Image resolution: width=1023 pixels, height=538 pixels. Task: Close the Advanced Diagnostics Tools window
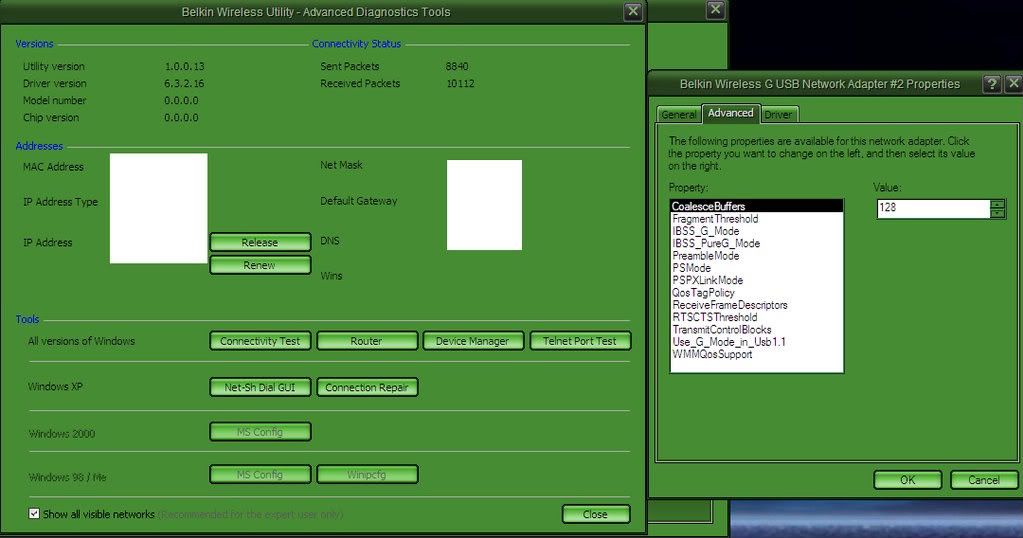tap(633, 12)
